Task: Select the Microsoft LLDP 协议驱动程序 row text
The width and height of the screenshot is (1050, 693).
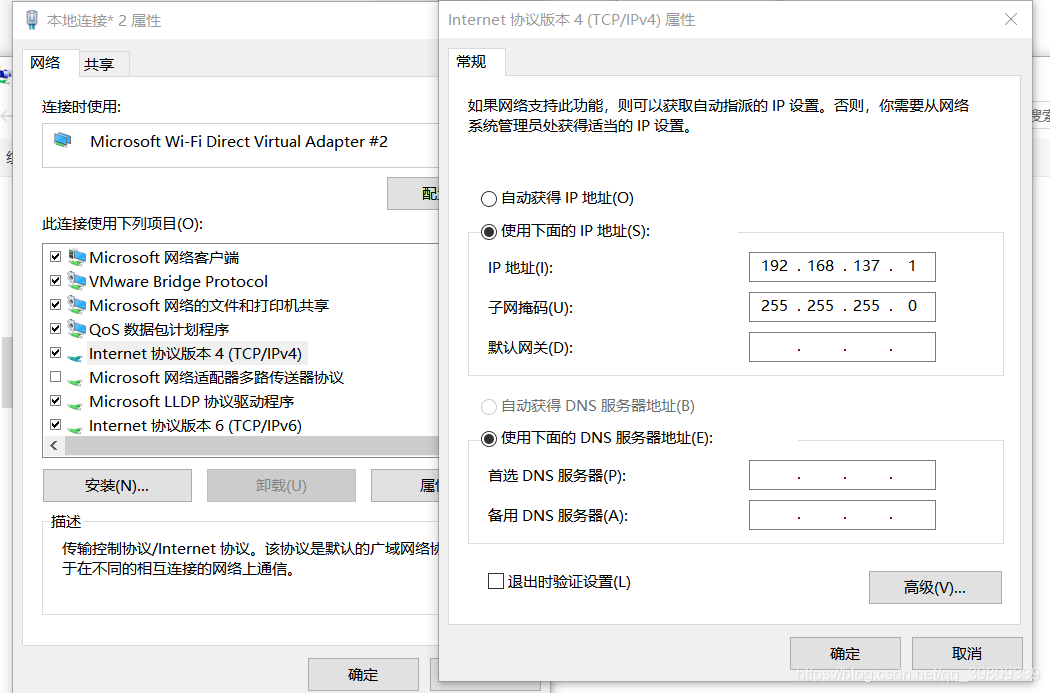Action: click(192, 402)
